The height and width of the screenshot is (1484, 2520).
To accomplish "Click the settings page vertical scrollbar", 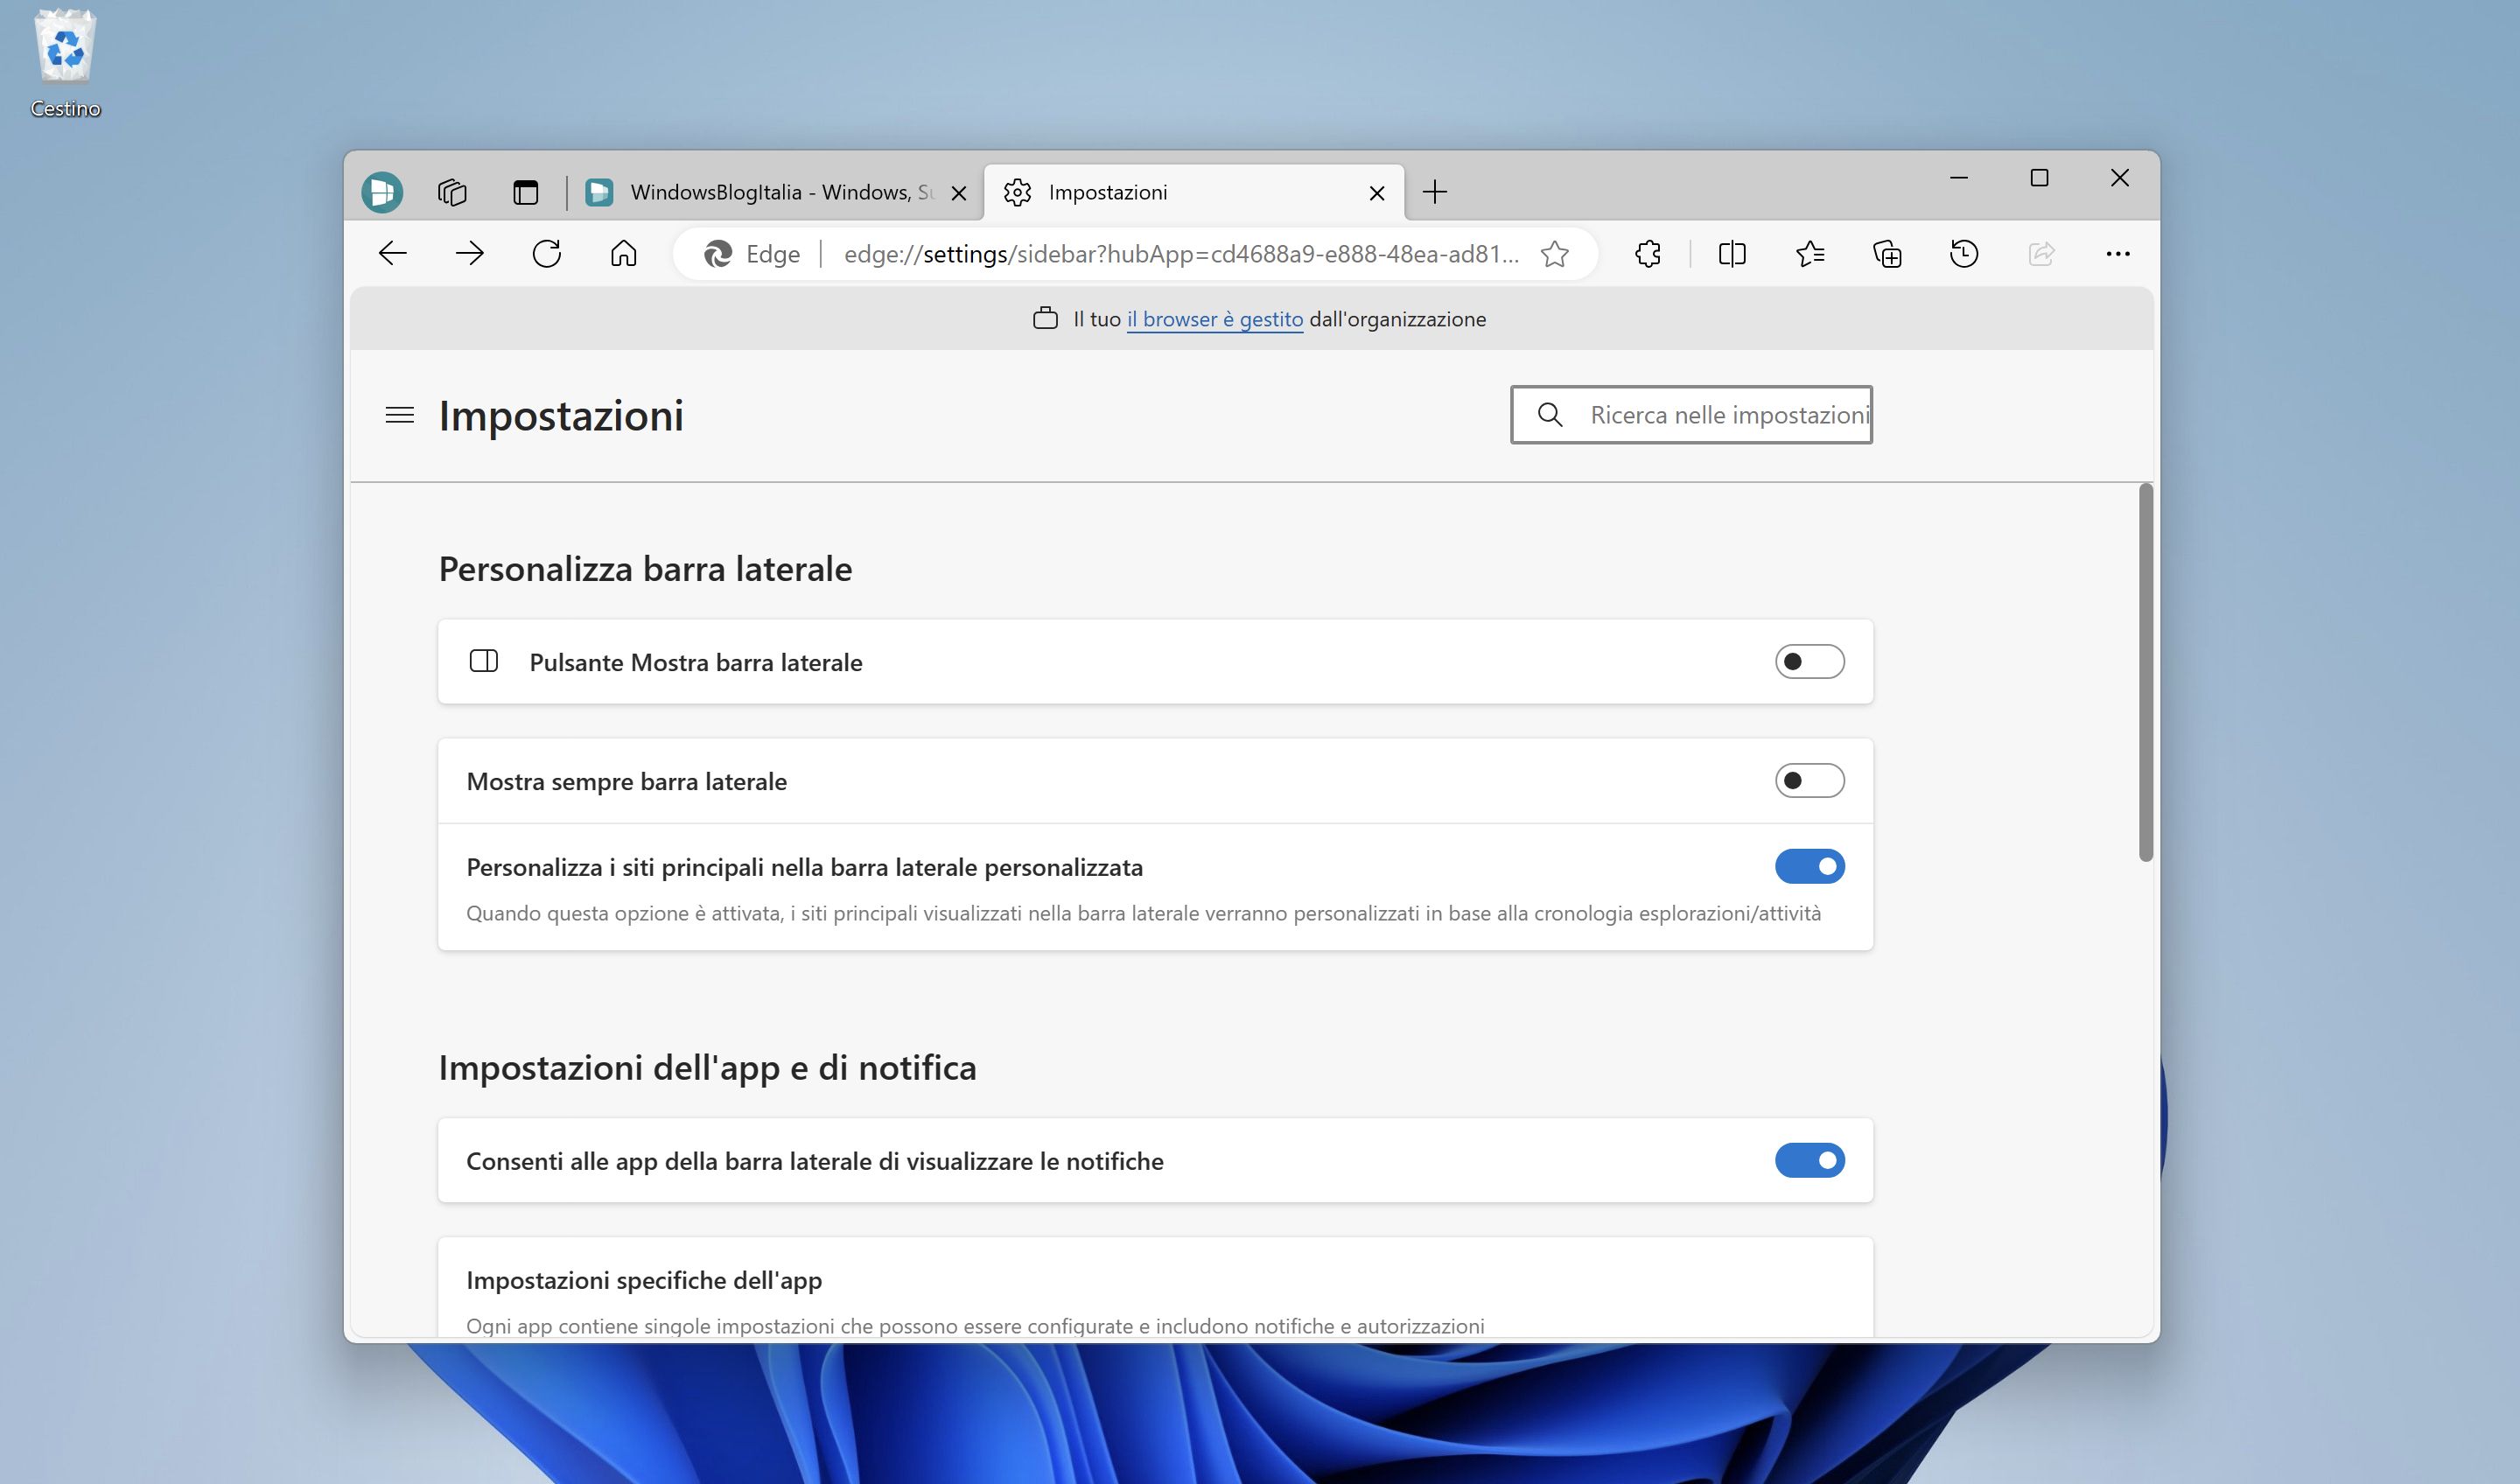I will point(2146,672).
